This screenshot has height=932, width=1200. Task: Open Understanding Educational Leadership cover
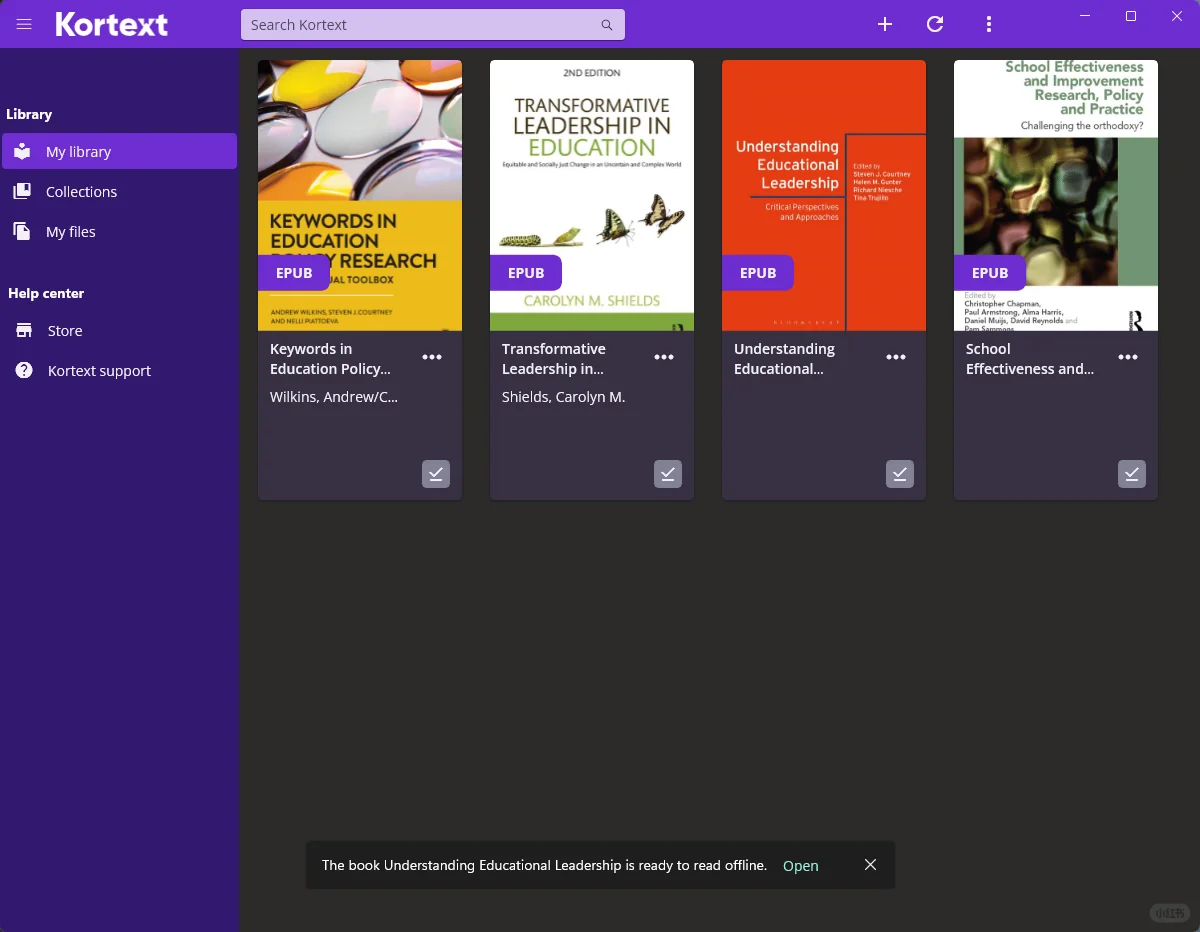click(x=824, y=195)
